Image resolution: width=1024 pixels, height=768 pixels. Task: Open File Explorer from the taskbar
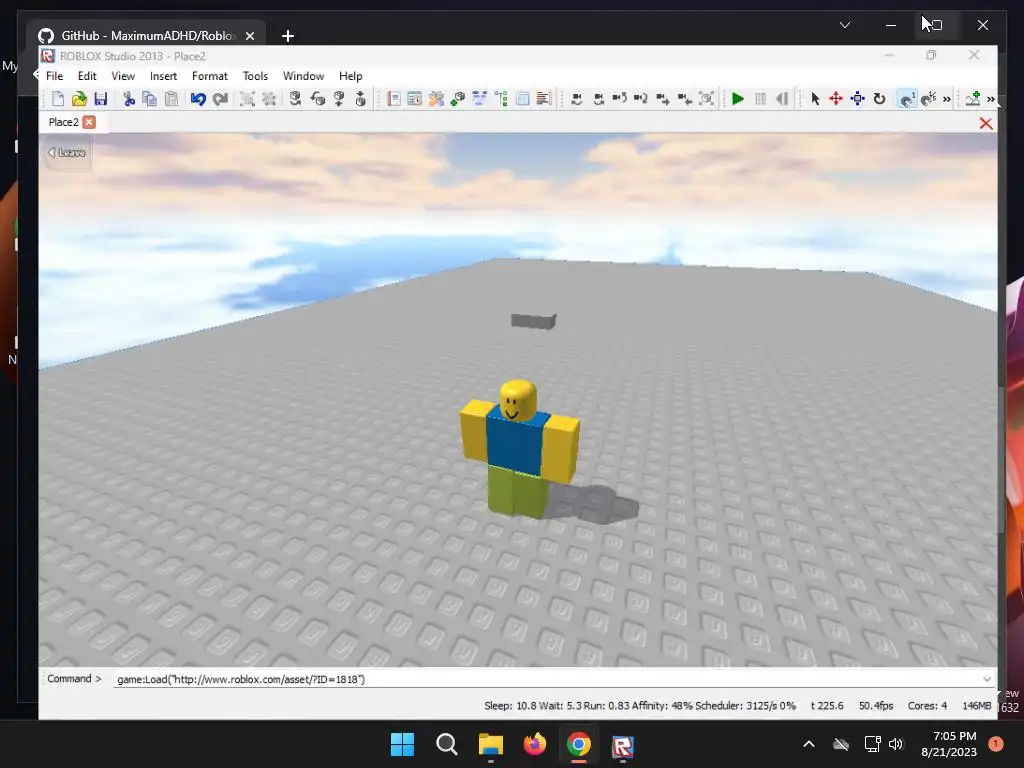click(490, 744)
